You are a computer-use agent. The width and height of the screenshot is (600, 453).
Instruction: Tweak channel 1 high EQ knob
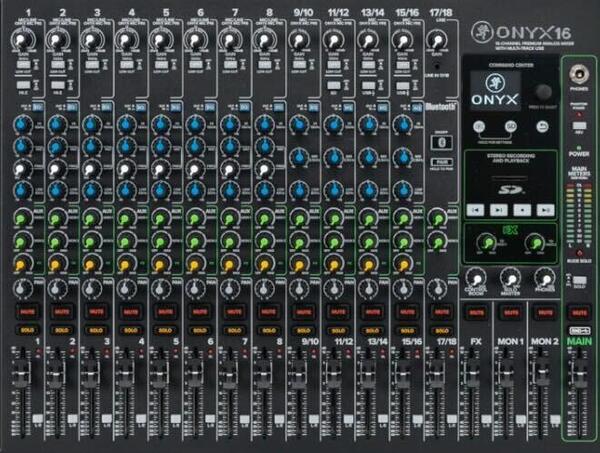coord(22,124)
